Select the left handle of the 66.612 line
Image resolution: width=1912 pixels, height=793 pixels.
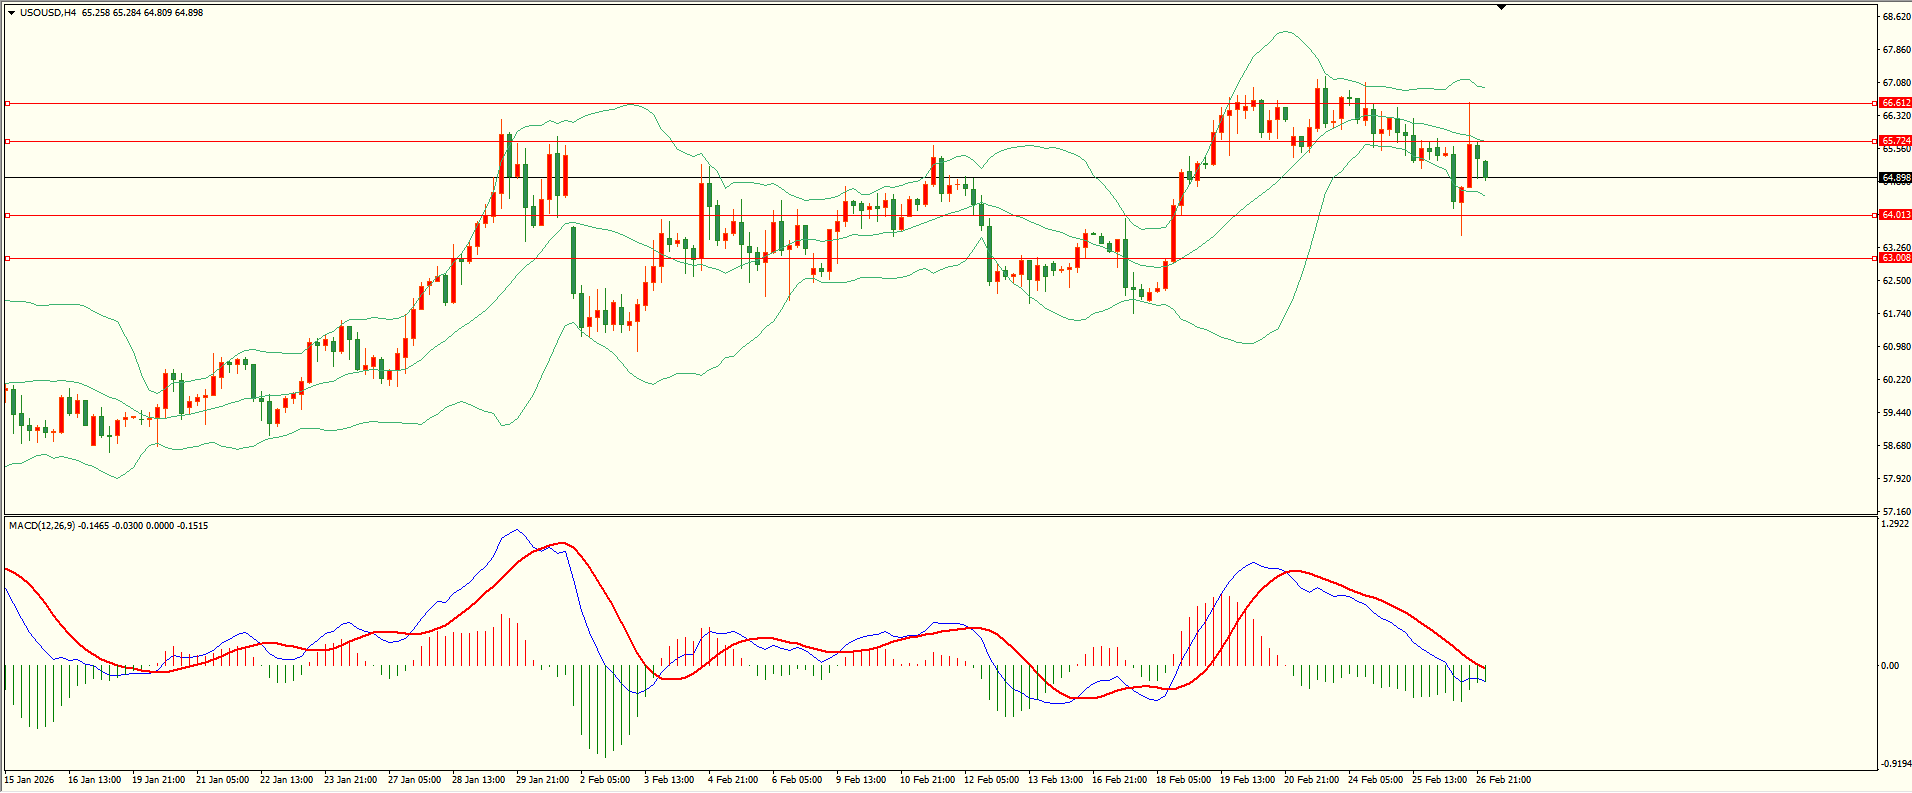(8, 103)
